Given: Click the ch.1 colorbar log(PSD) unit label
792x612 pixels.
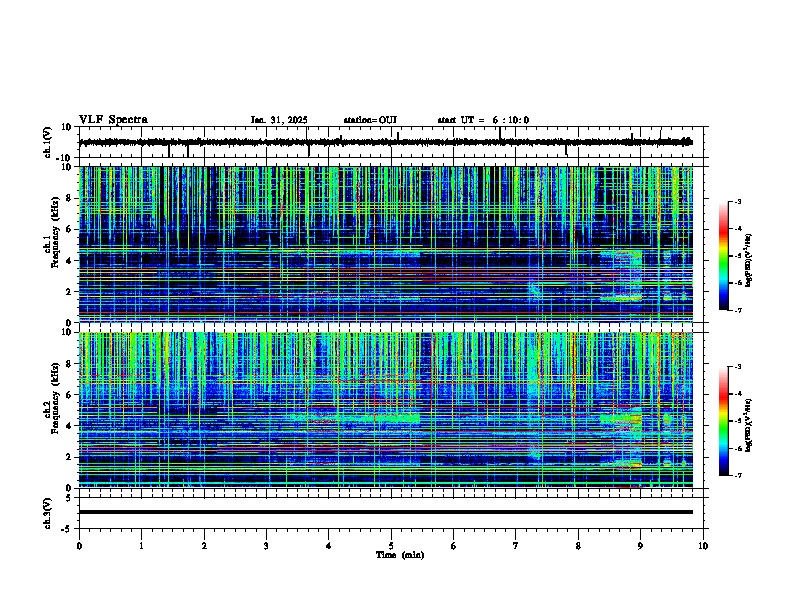Looking at the screenshot, I should 749,261.
